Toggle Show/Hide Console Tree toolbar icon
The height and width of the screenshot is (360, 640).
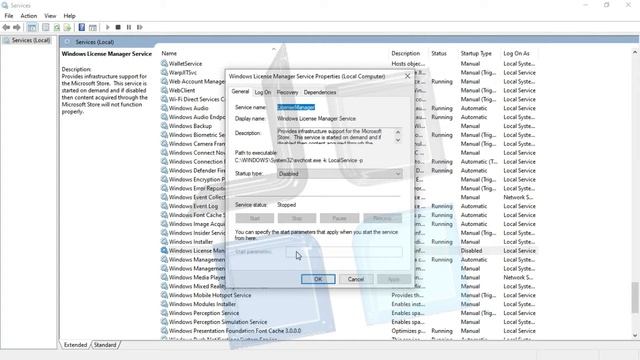(32, 27)
